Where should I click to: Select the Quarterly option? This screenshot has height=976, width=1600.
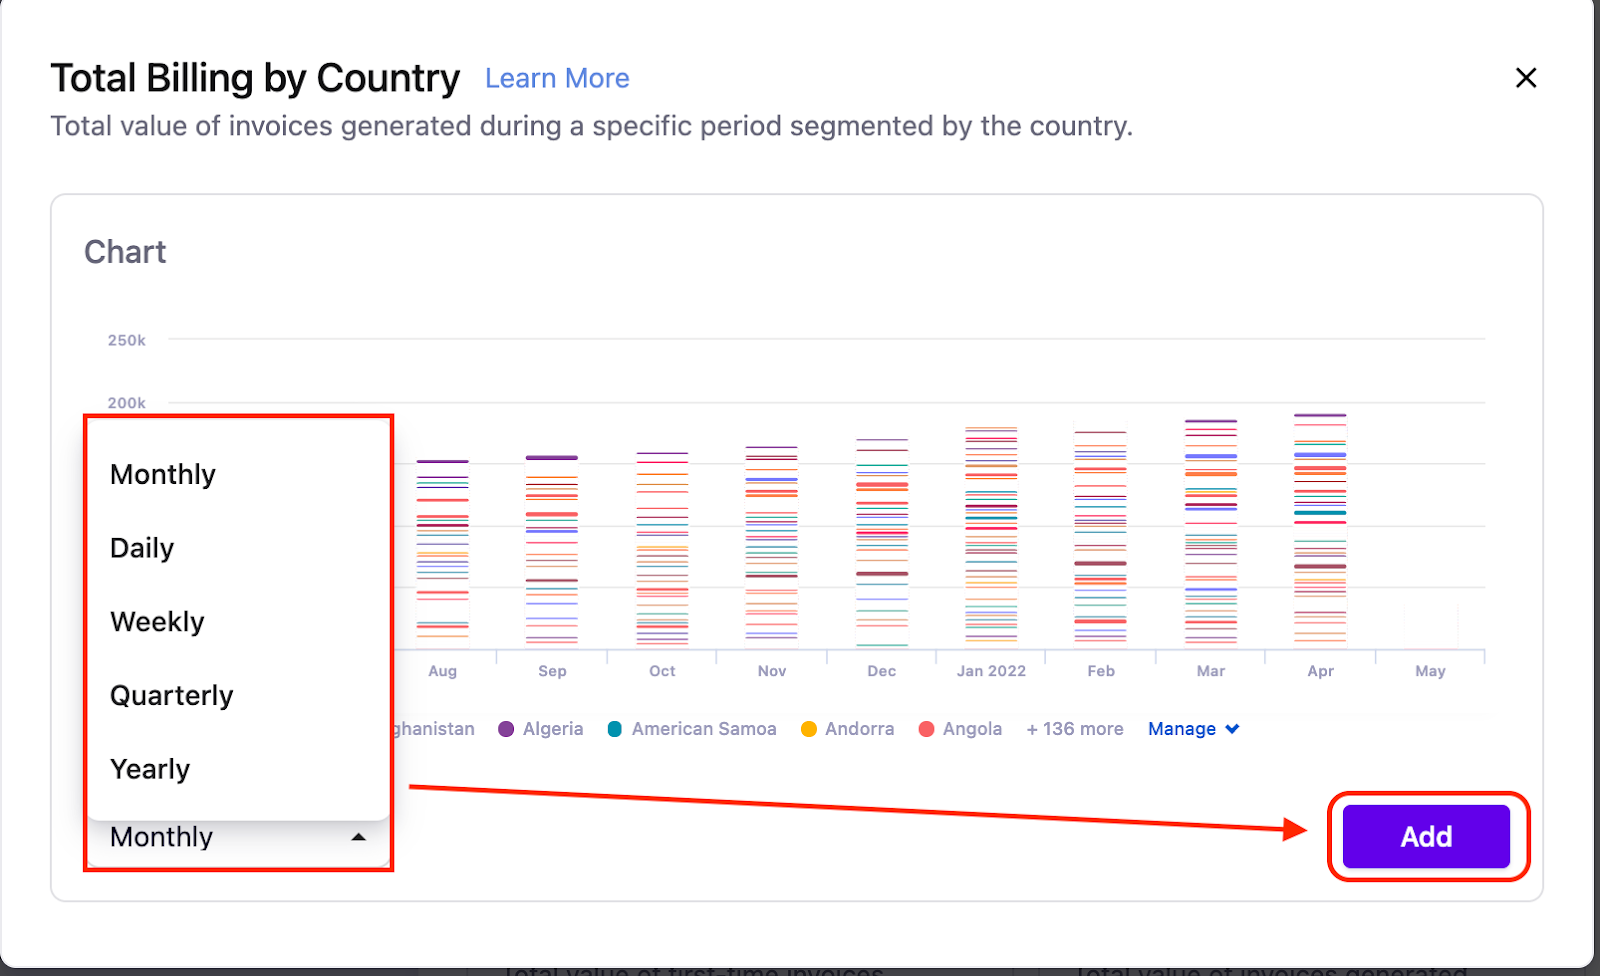(x=171, y=696)
